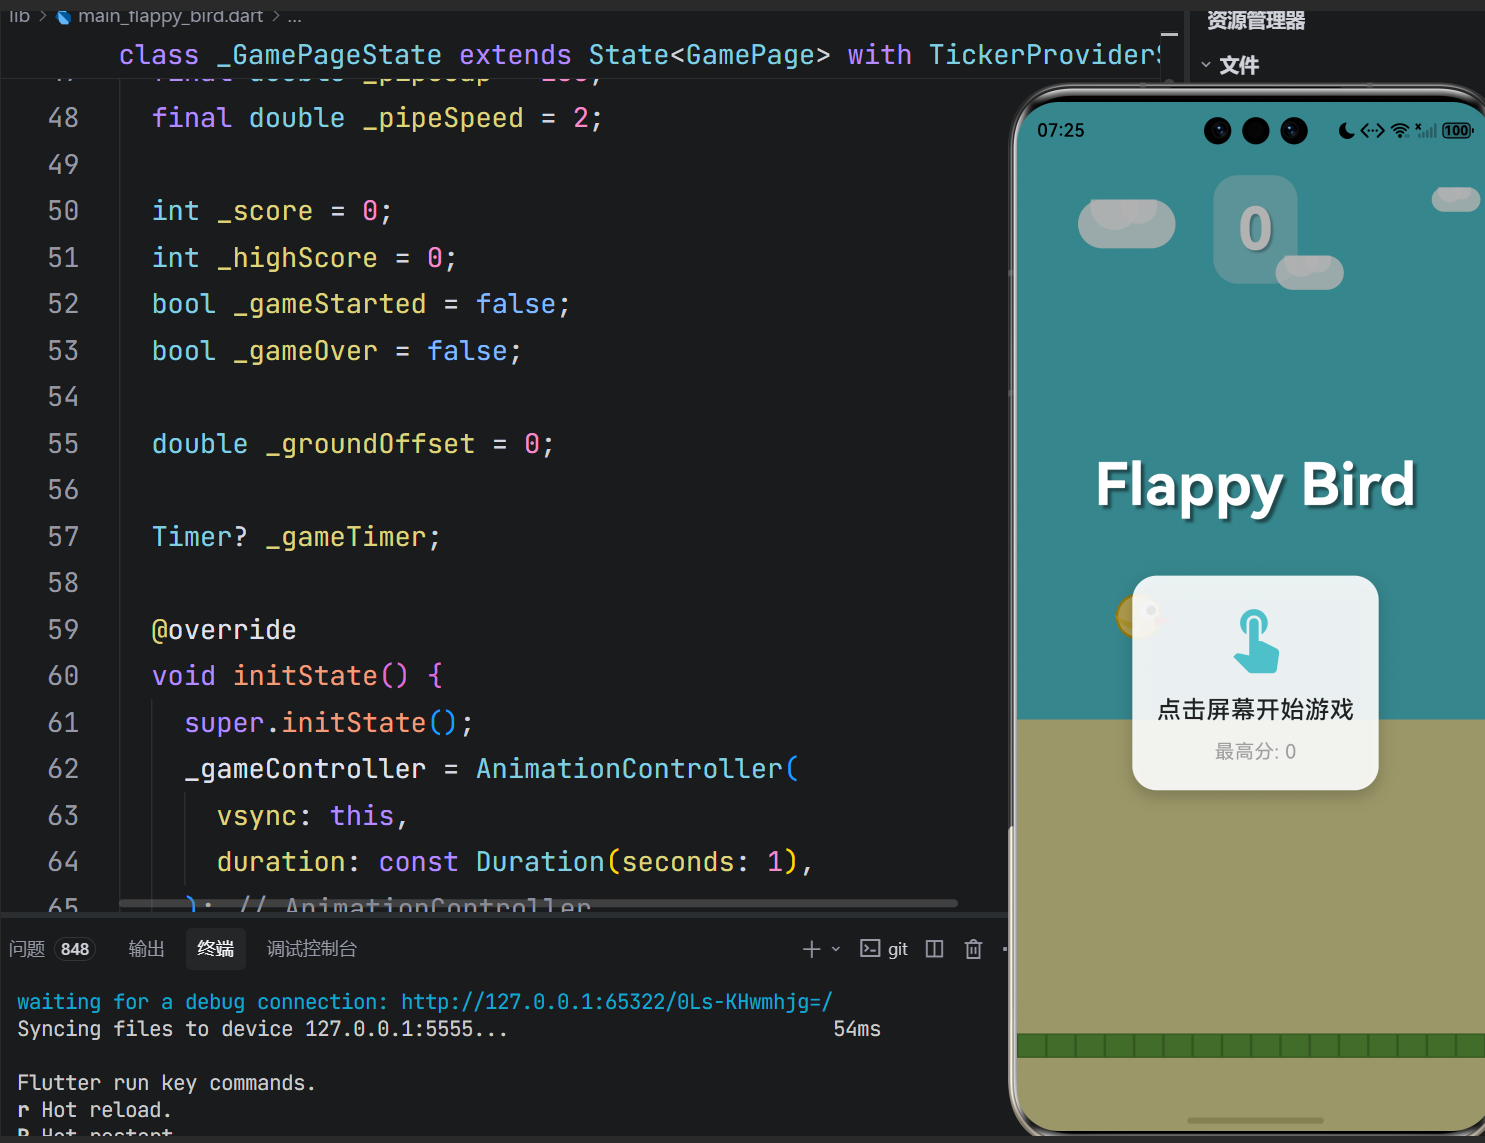
Task: Open the 调试控制台 tab
Action: coord(311,949)
